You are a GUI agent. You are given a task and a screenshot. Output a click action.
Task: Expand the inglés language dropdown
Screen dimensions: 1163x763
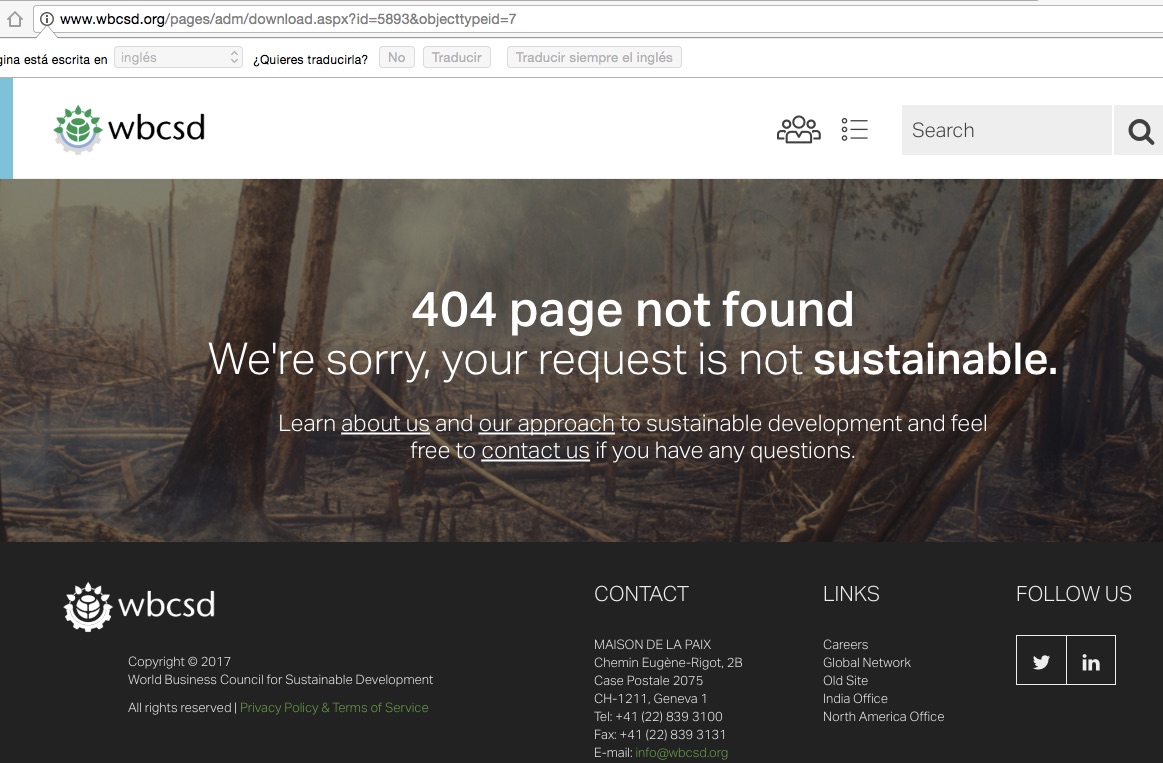178,58
